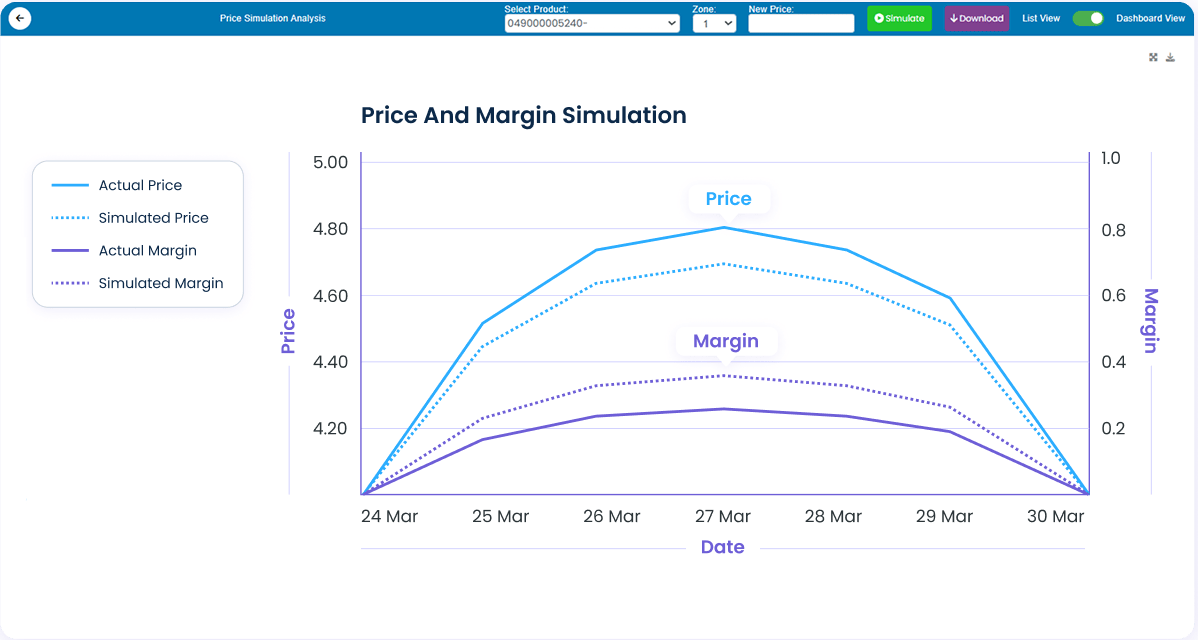Image resolution: width=1198 pixels, height=640 pixels.
Task: Click the Margin annotation badge on chart
Action: coord(727,341)
